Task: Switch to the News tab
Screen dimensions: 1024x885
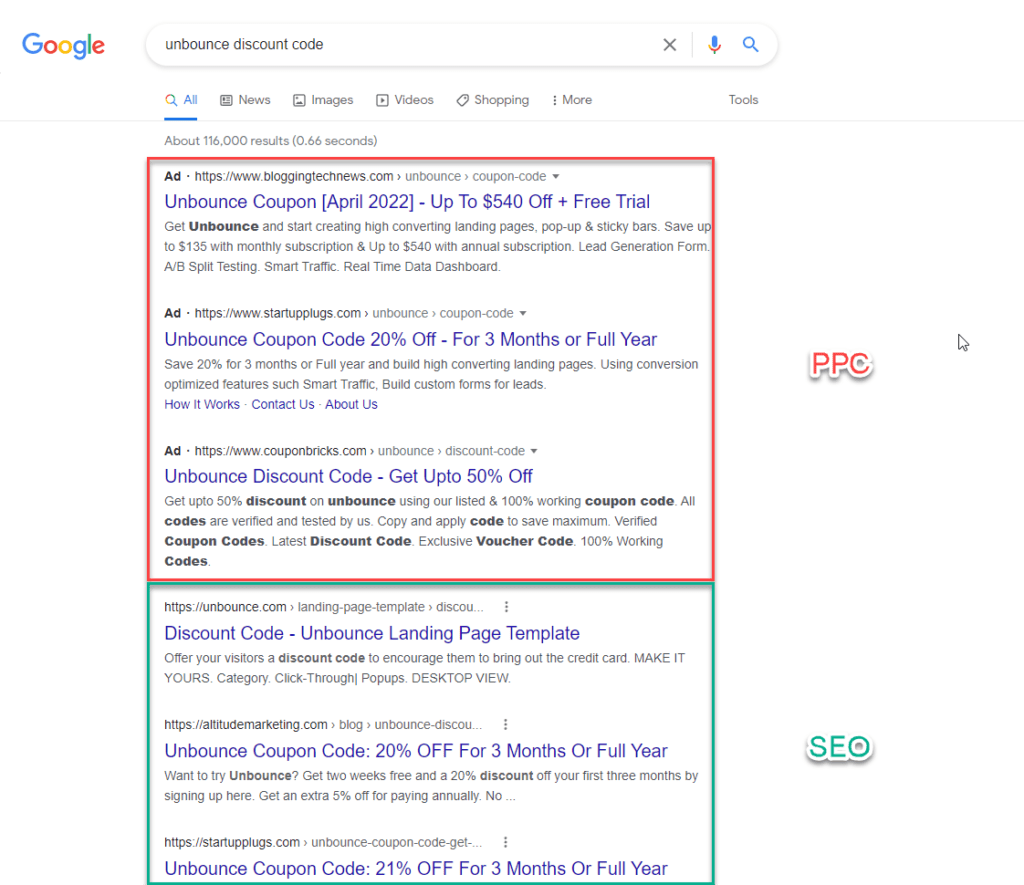Action: (246, 100)
